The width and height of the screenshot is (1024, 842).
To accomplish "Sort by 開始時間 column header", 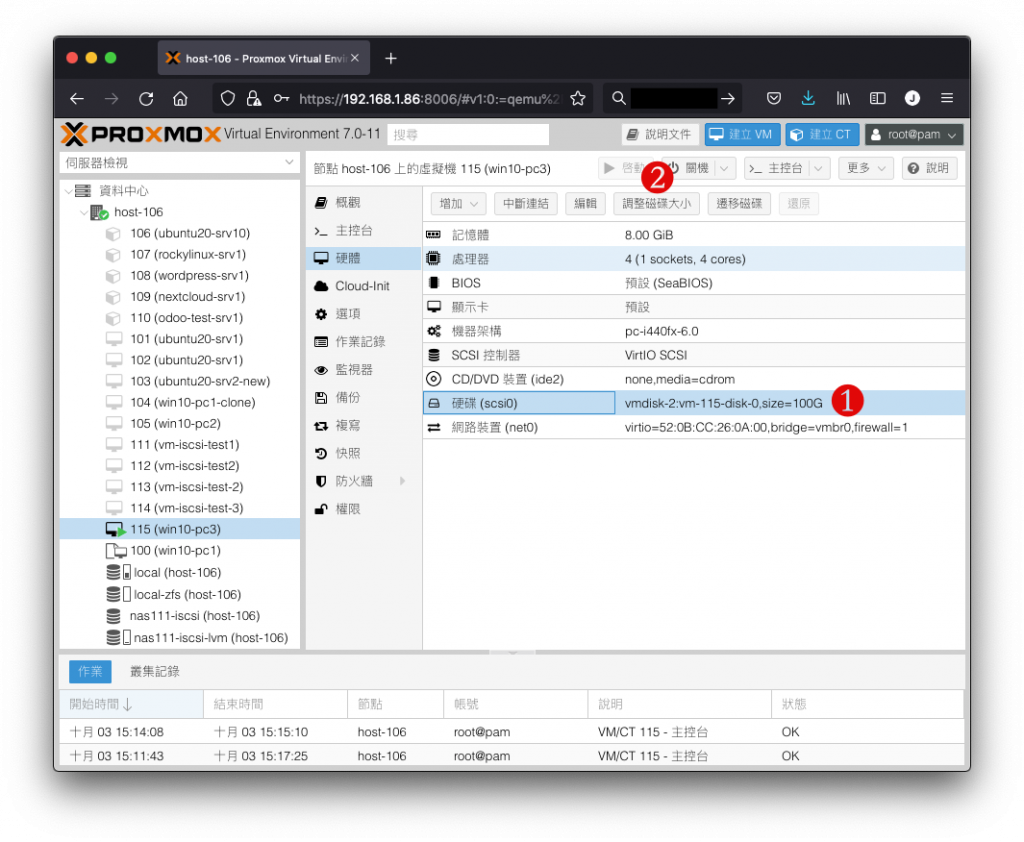I will (x=131, y=704).
